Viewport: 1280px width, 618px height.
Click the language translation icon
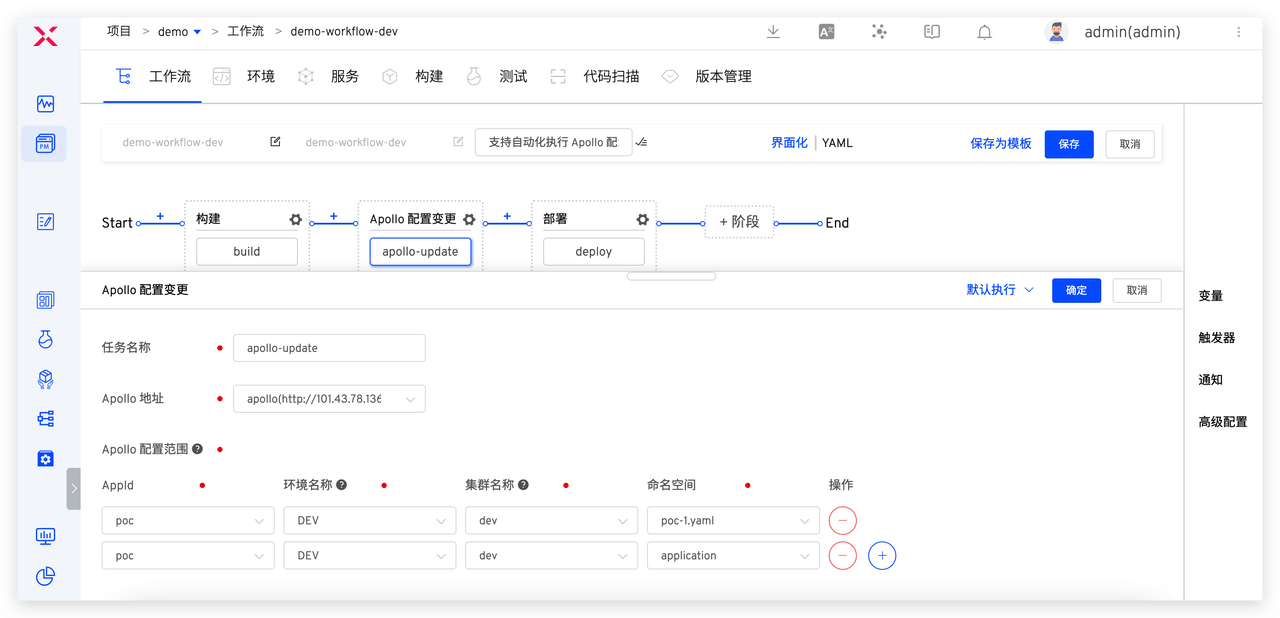826,32
